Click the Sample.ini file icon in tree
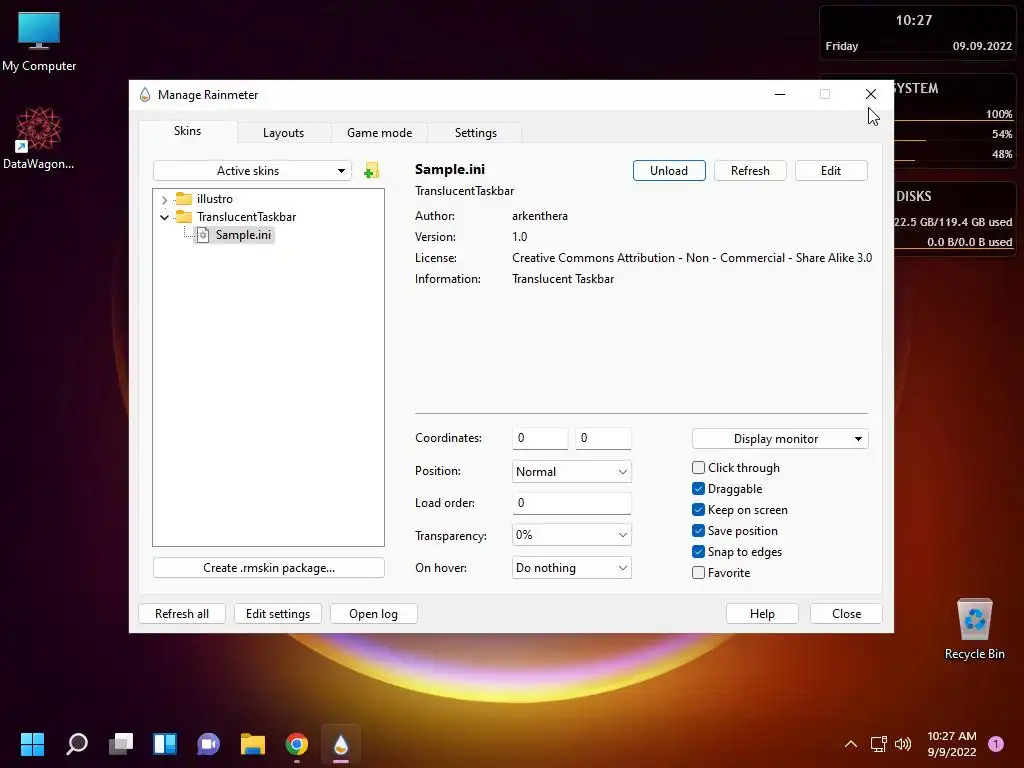Screen dimensions: 1024x768 point(203,235)
